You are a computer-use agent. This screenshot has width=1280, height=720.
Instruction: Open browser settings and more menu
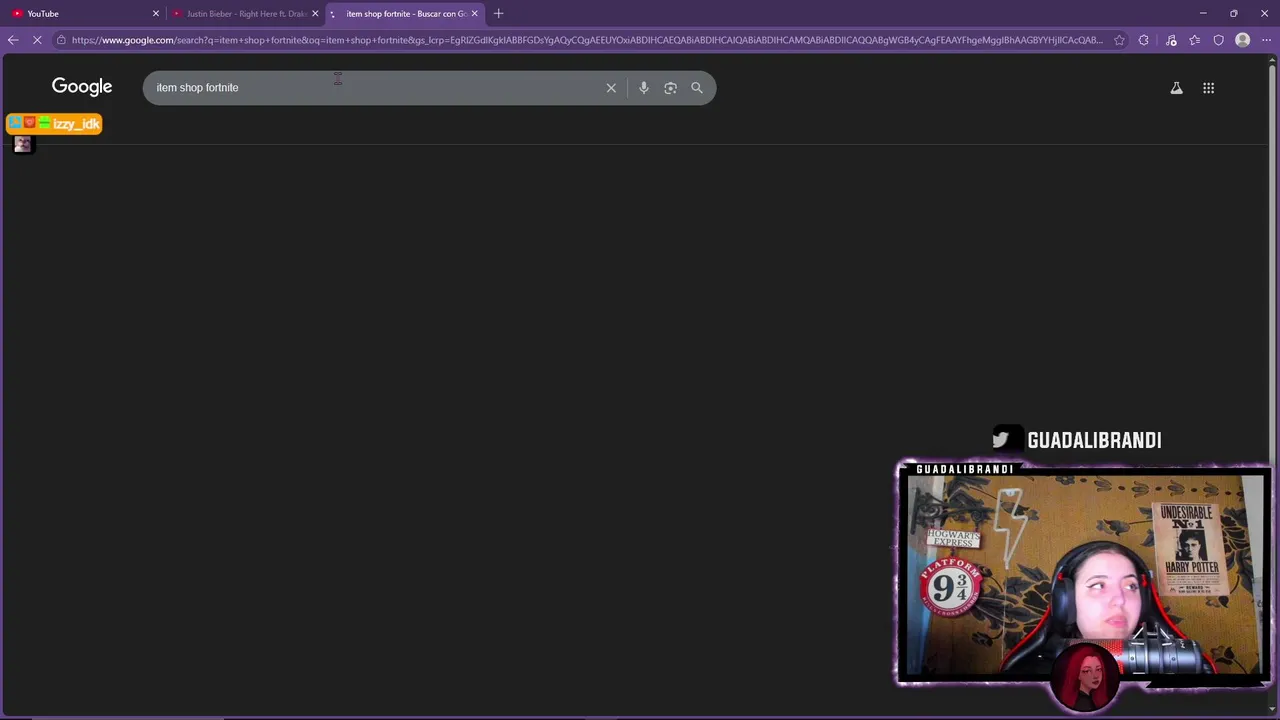[x=1267, y=40]
